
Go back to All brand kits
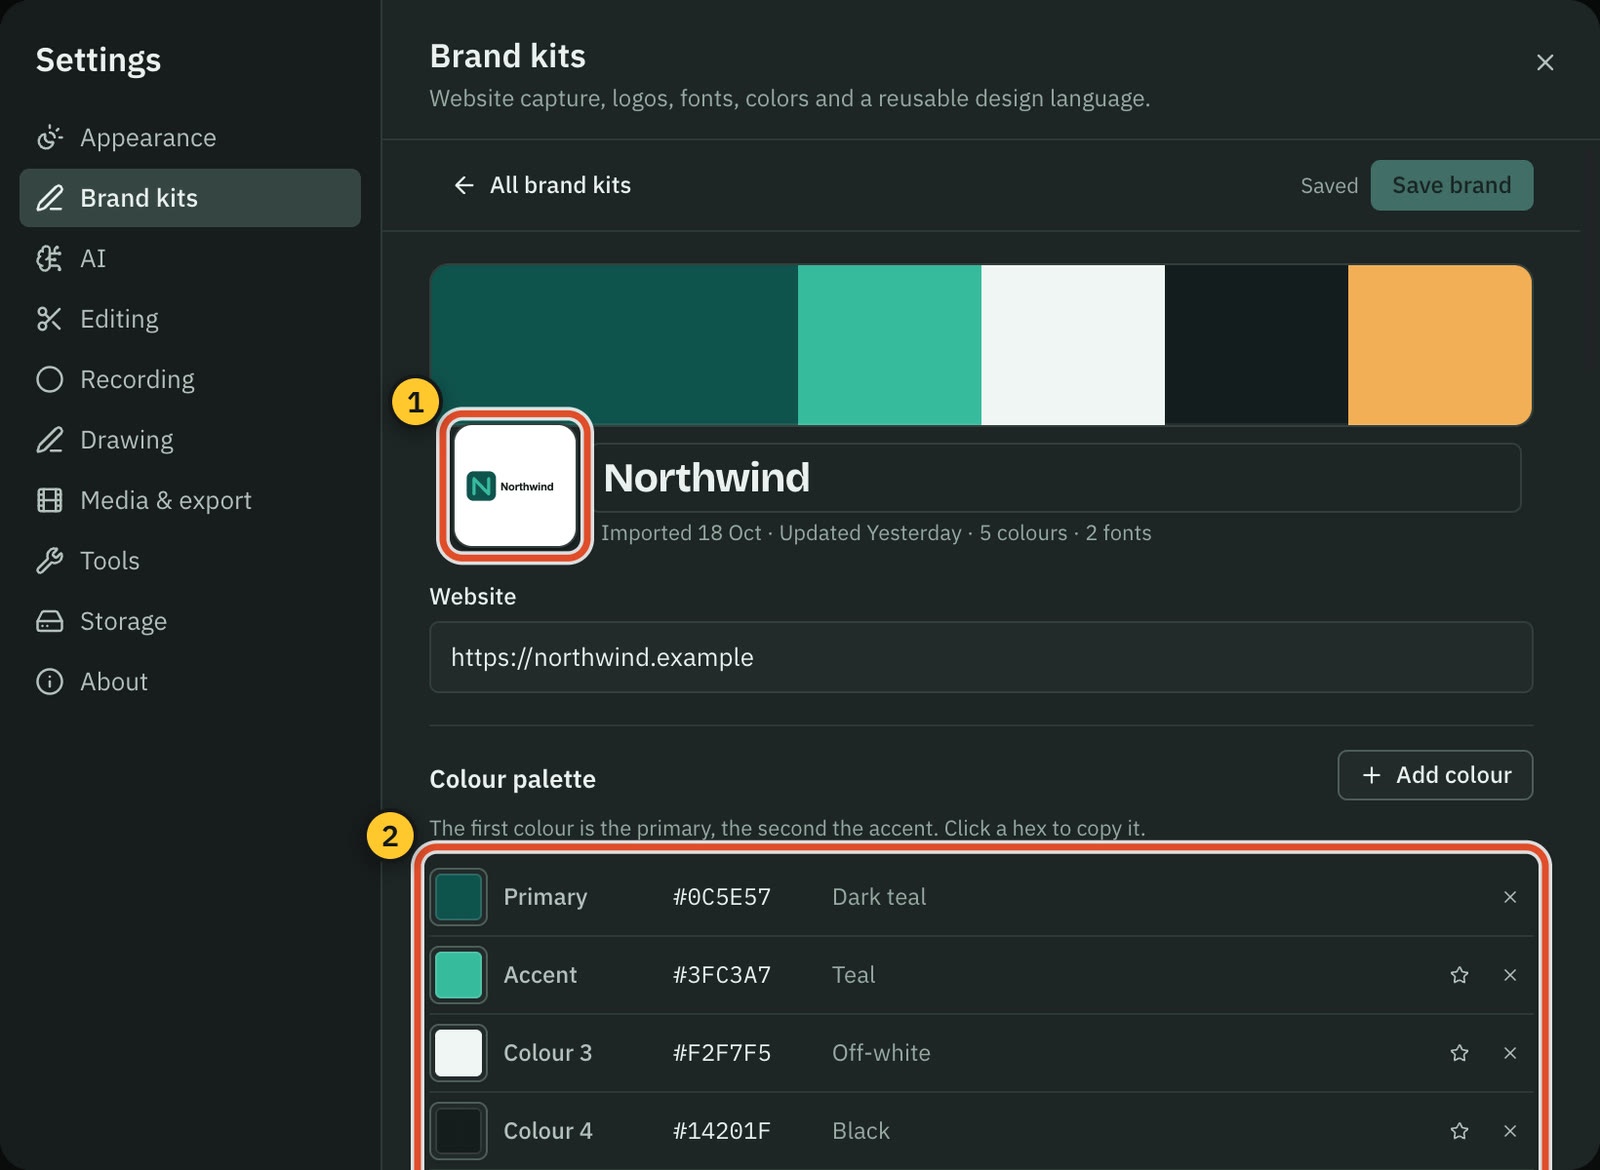542,185
